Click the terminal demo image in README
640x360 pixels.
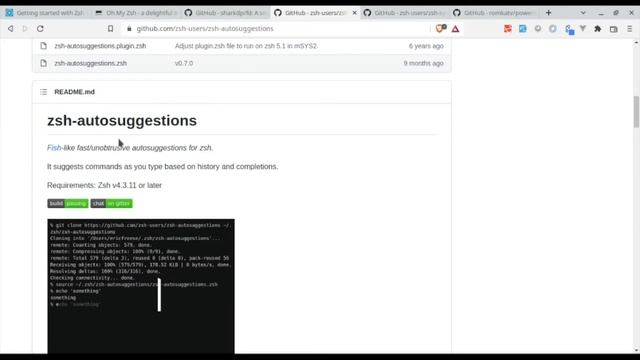(x=141, y=286)
